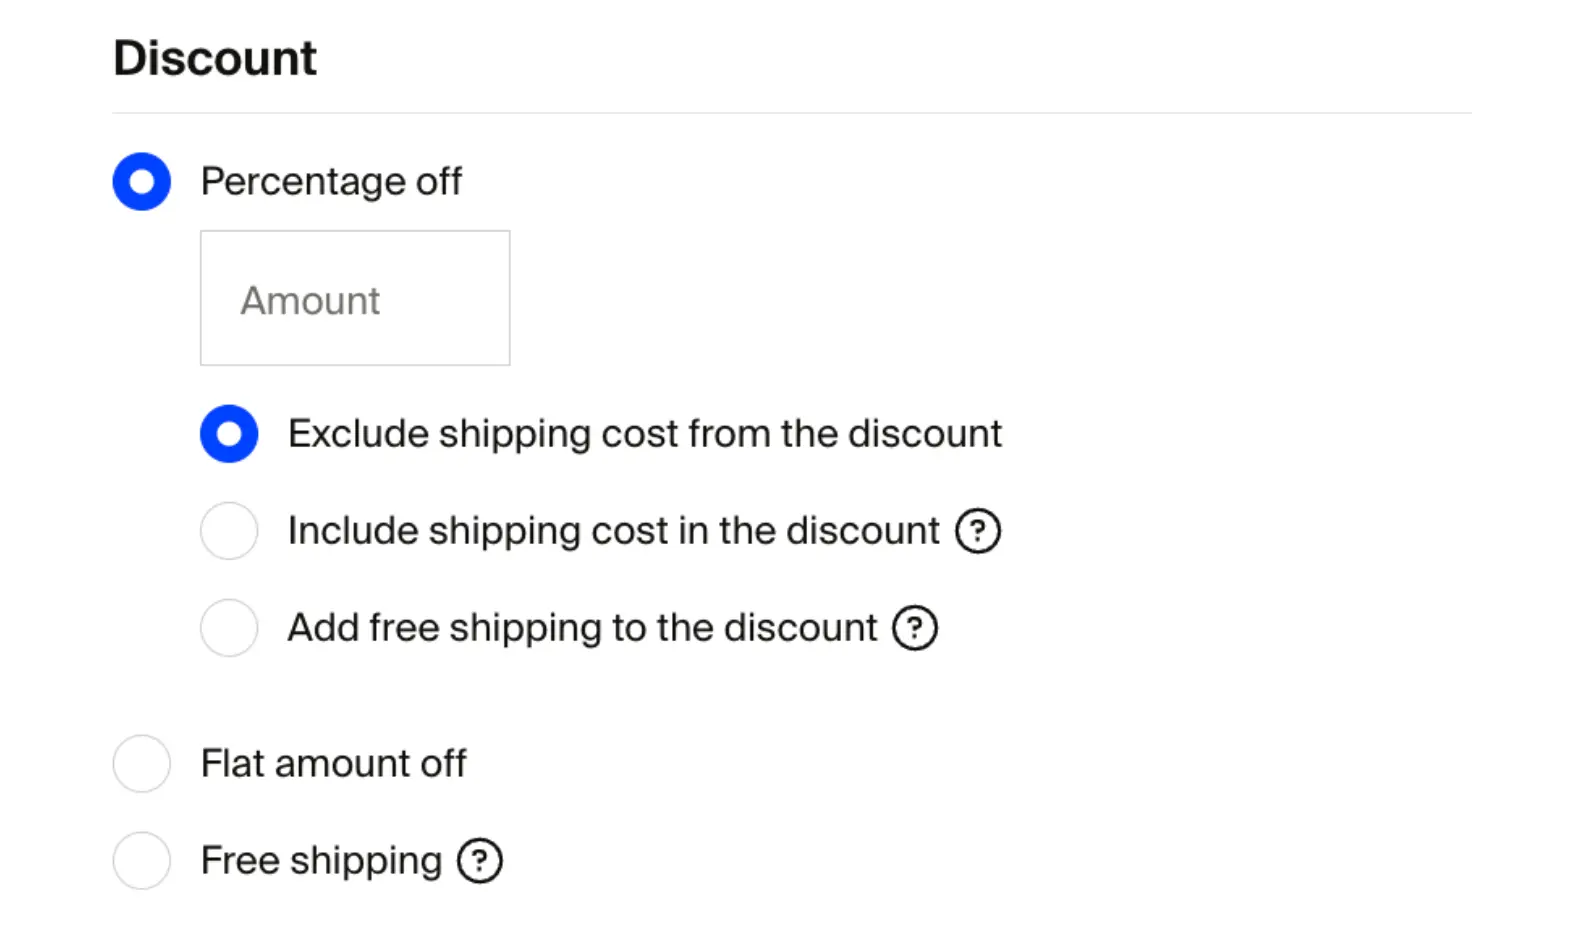Click help icon beside Include shipping cost

point(977,531)
